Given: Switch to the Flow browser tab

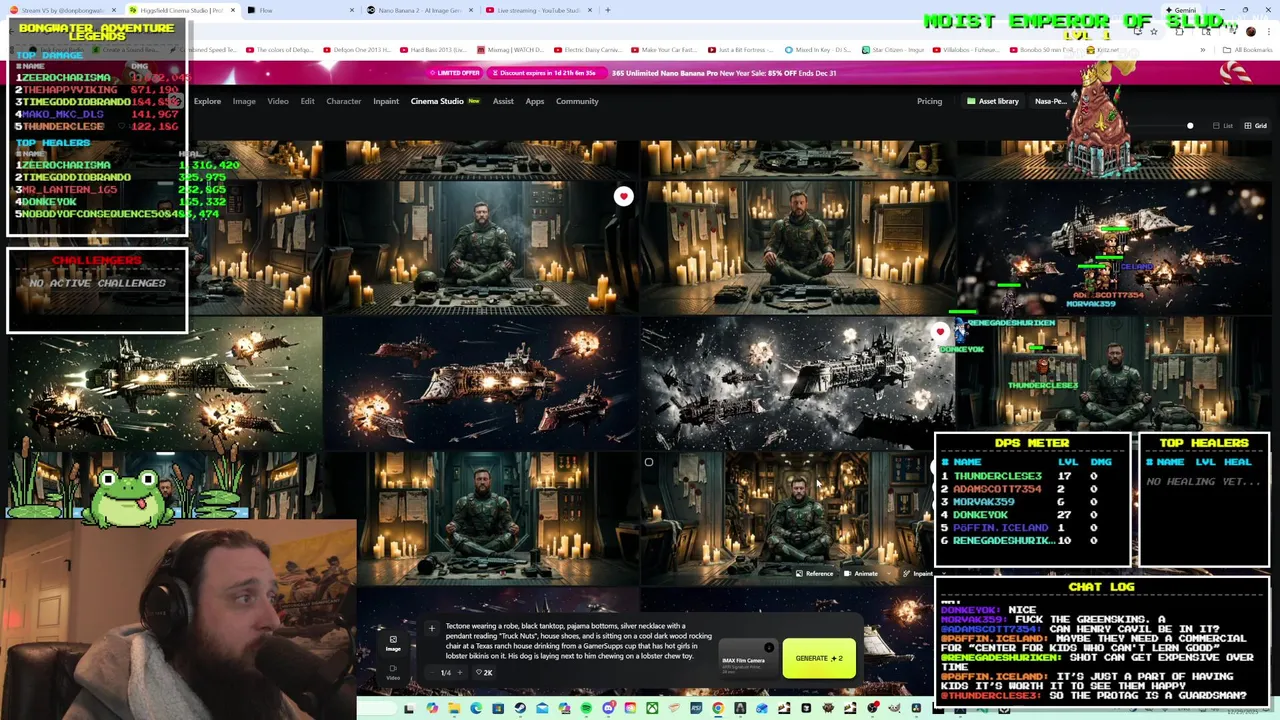Looking at the screenshot, I should pos(300,10).
